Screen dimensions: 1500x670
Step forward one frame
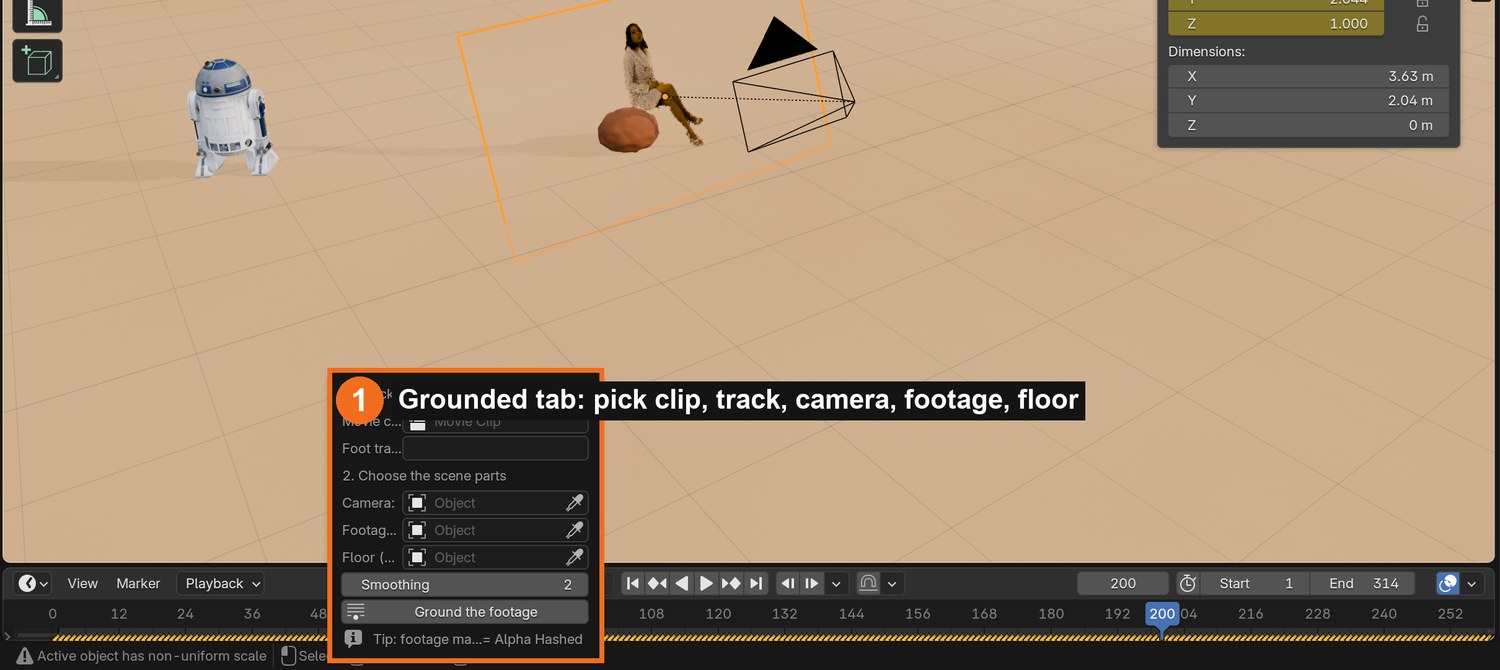pos(812,583)
